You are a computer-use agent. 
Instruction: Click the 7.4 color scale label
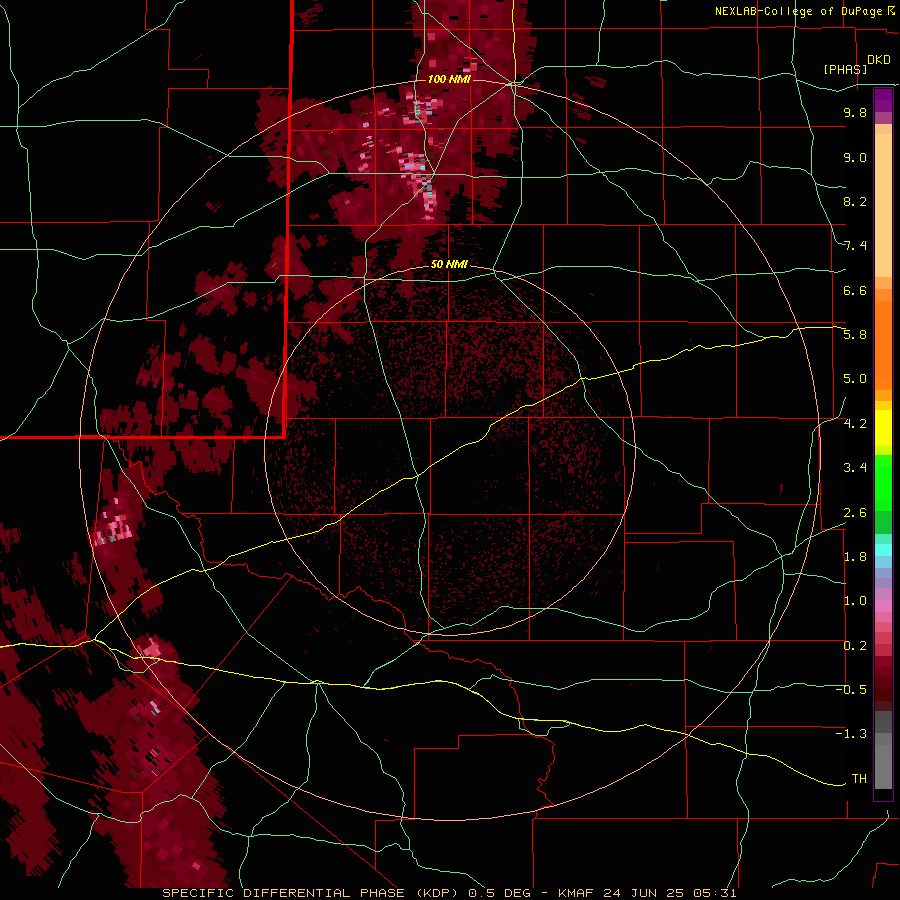tap(855, 246)
